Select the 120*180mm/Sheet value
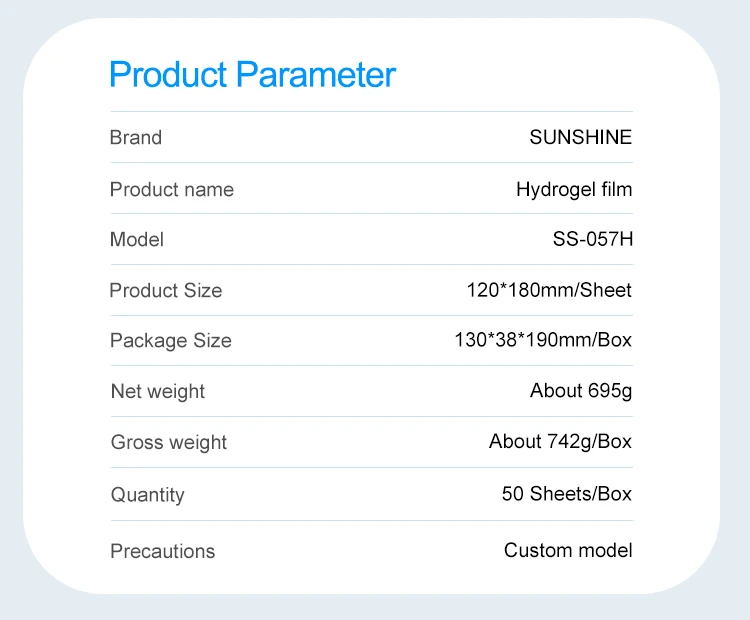 tap(549, 291)
